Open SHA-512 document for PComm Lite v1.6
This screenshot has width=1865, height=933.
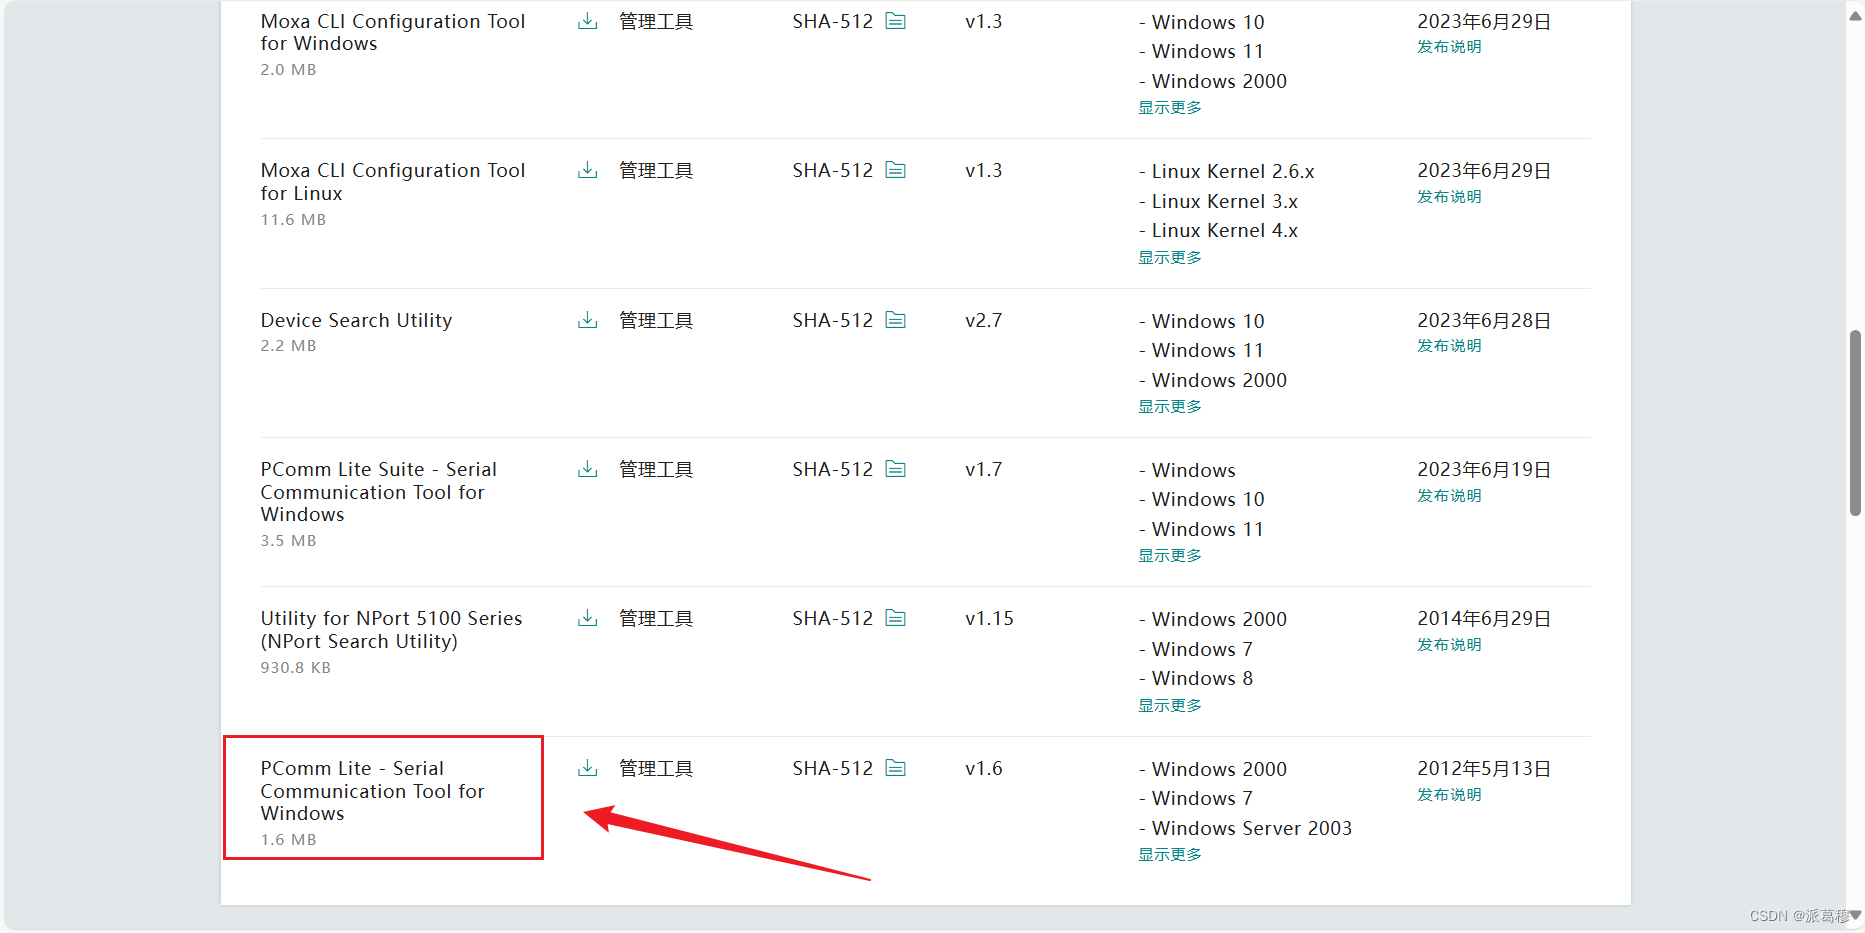(897, 768)
